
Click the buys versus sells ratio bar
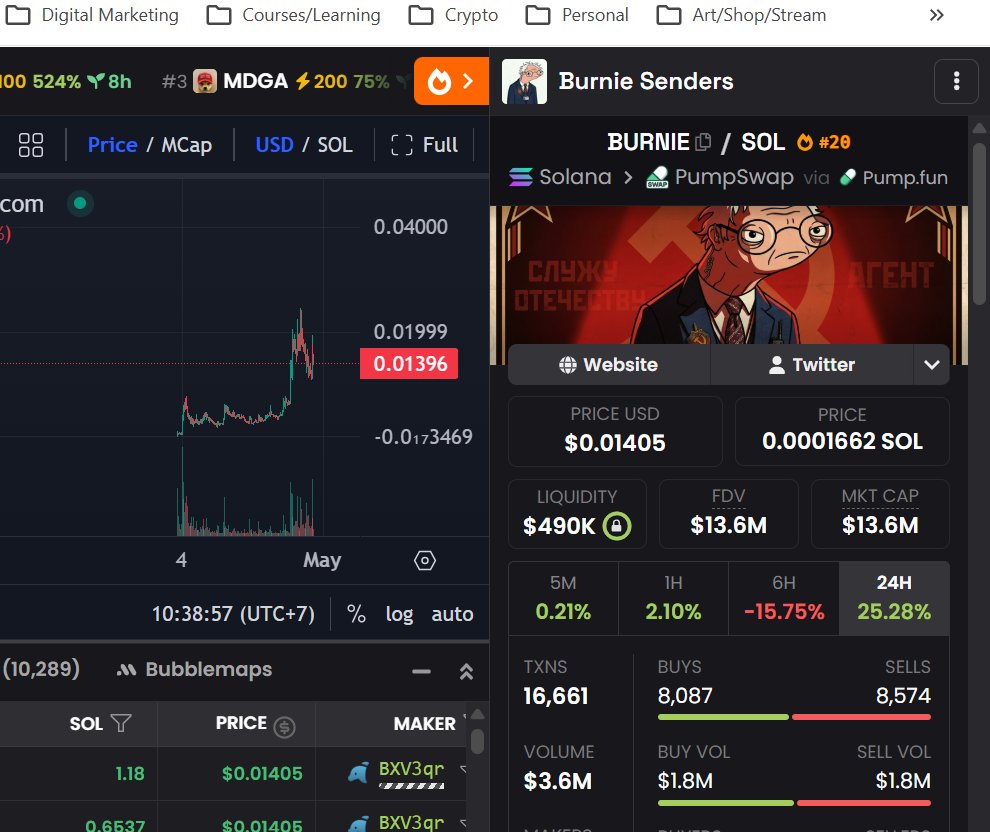(794, 717)
